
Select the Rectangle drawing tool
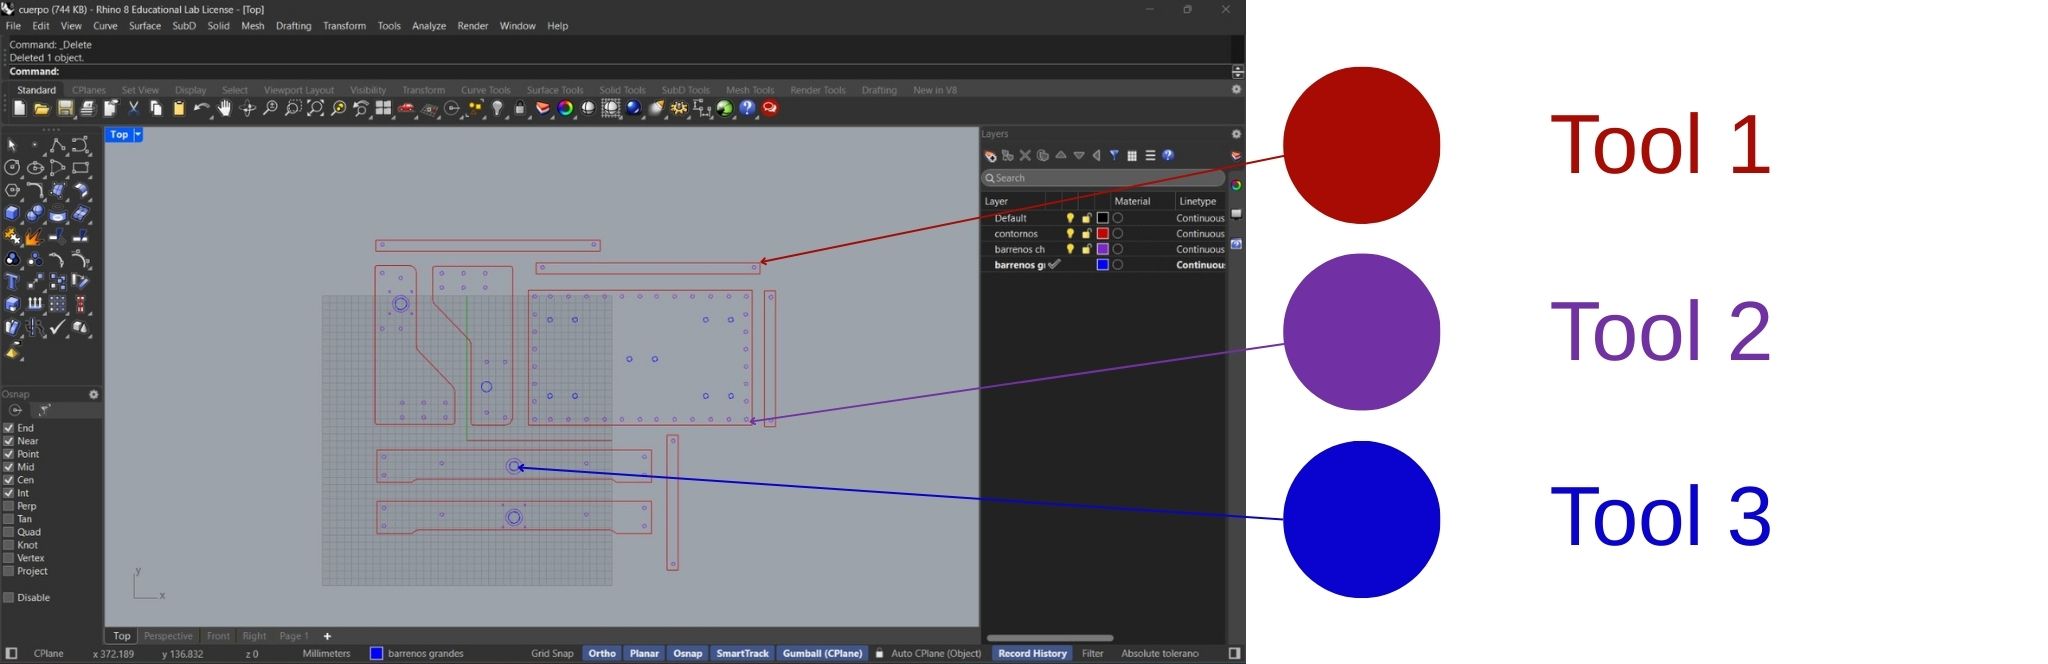pos(81,168)
